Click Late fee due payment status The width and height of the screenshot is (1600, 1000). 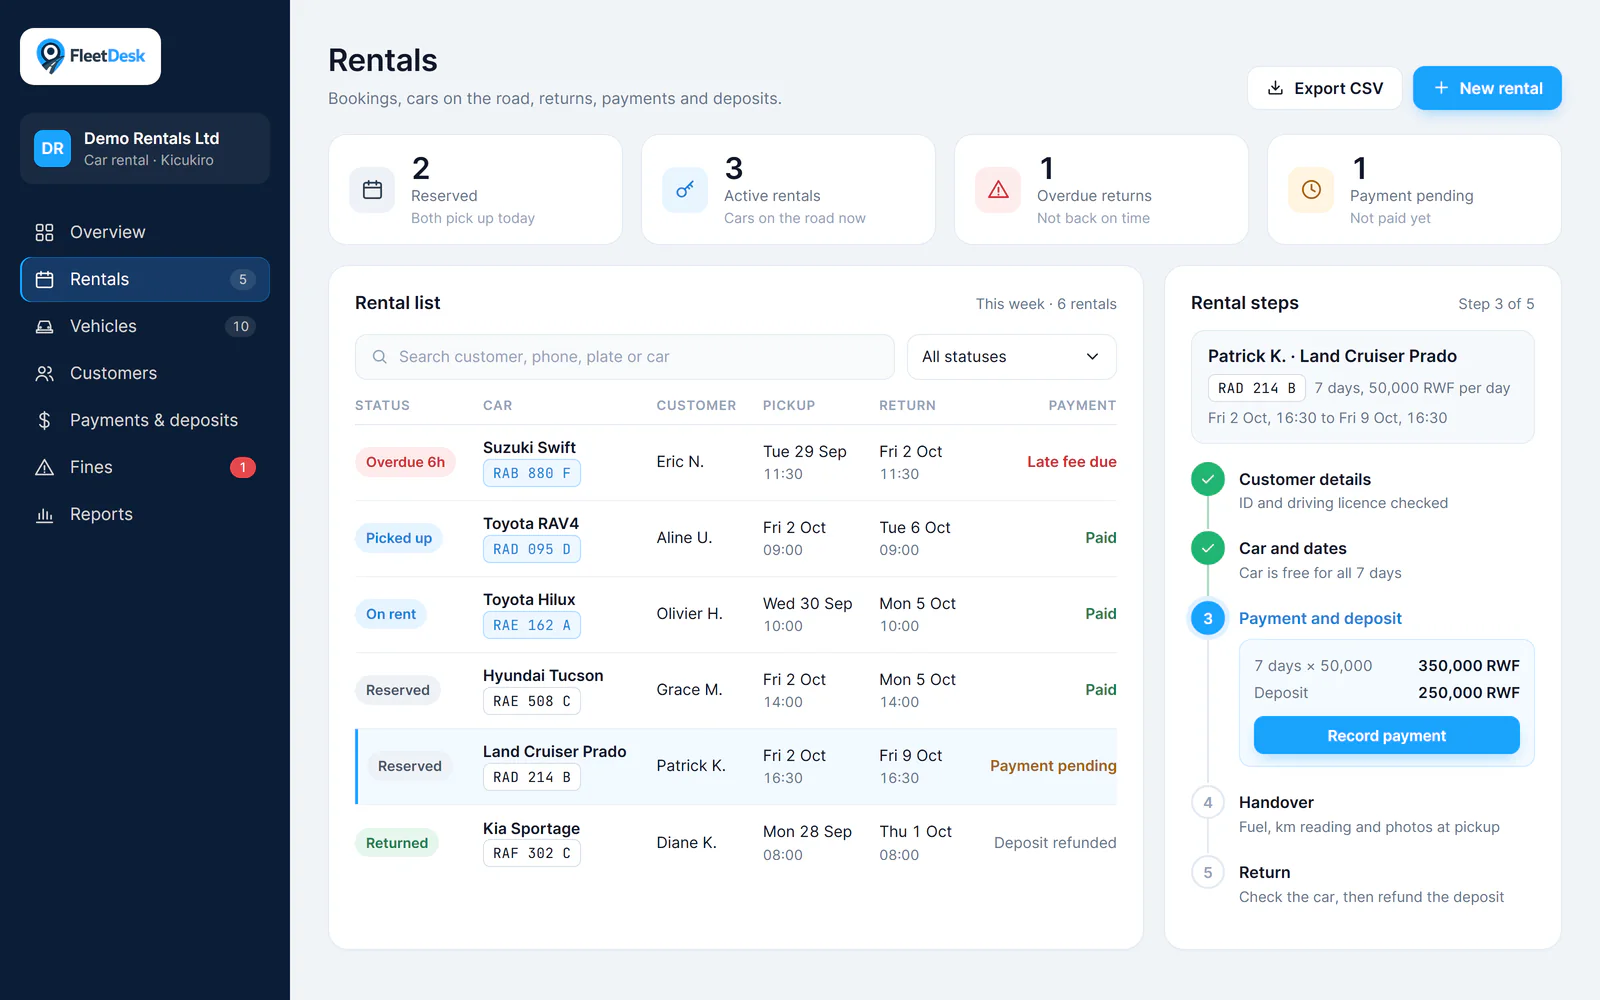(1071, 462)
